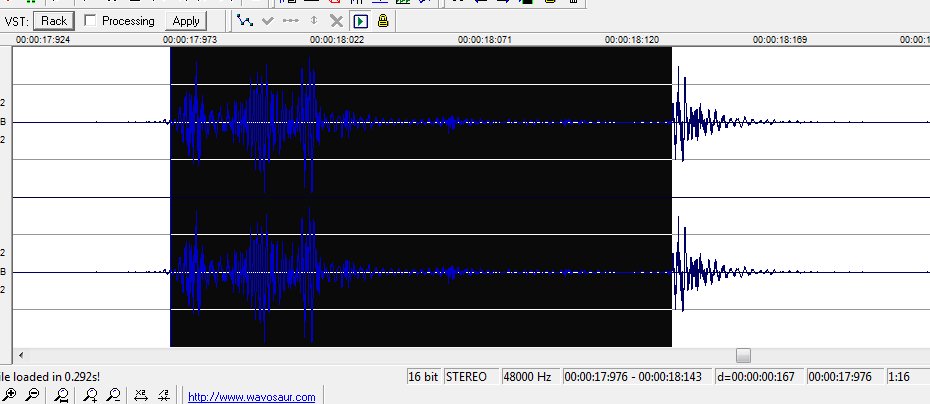
Task: Click the zoom out magnifier icon
Action: pos(33,395)
